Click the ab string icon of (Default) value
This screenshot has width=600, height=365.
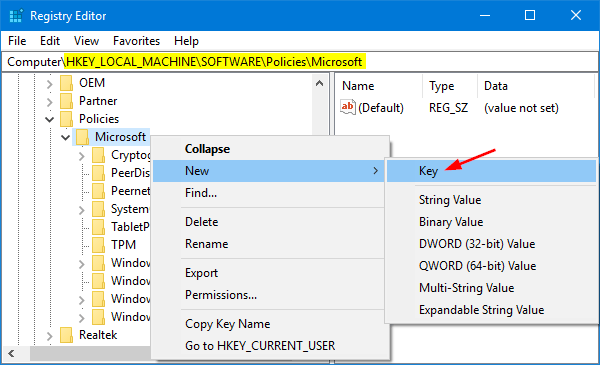pyautogui.click(x=347, y=108)
